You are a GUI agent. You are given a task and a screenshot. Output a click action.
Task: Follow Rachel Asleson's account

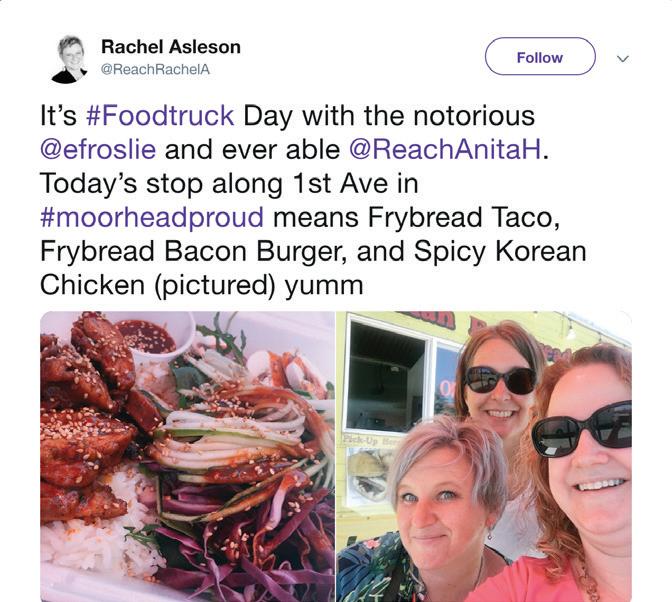coord(540,57)
